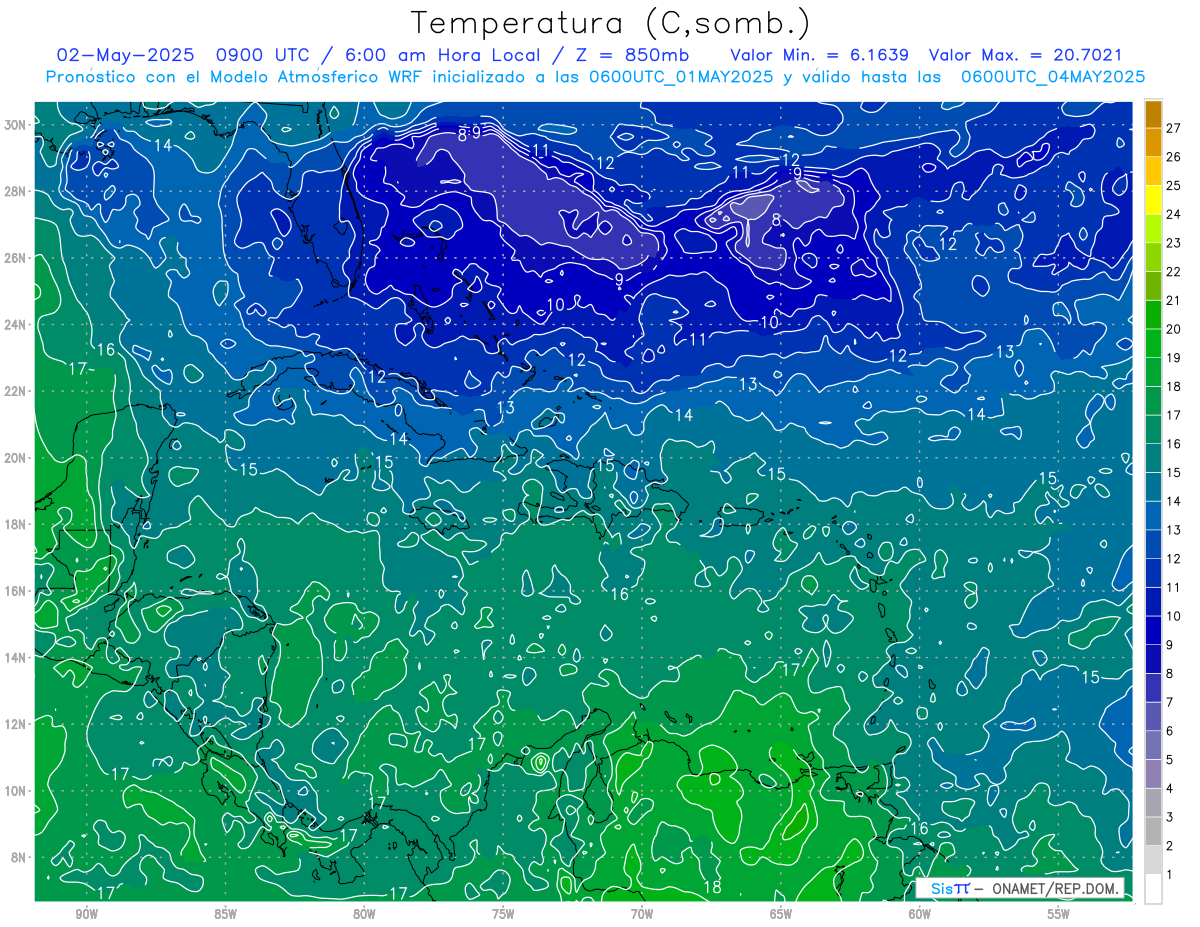Click the white swatch at the color scale bottom

[x=1153, y=889]
